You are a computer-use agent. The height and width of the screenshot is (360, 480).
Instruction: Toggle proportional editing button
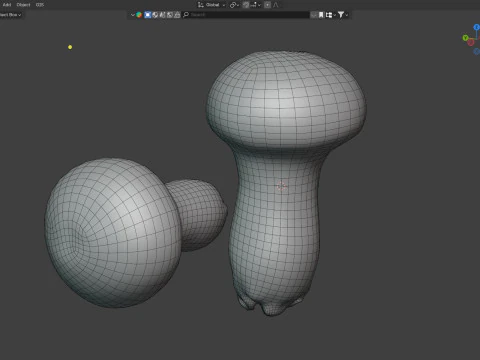click(x=267, y=5)
